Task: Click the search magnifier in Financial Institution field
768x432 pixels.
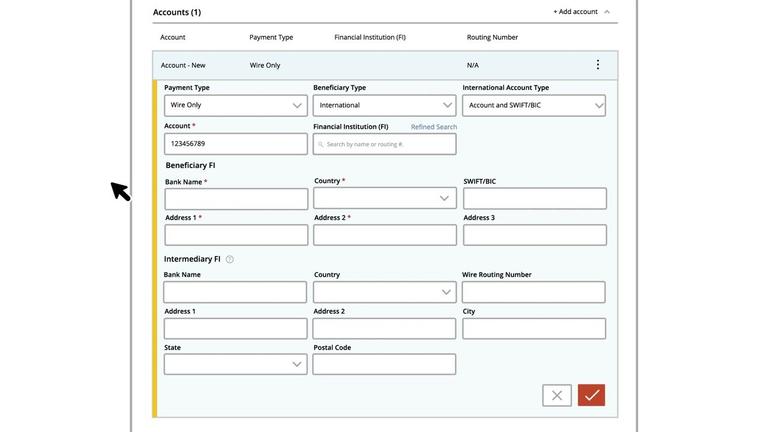Action: [x=321, y=144]
